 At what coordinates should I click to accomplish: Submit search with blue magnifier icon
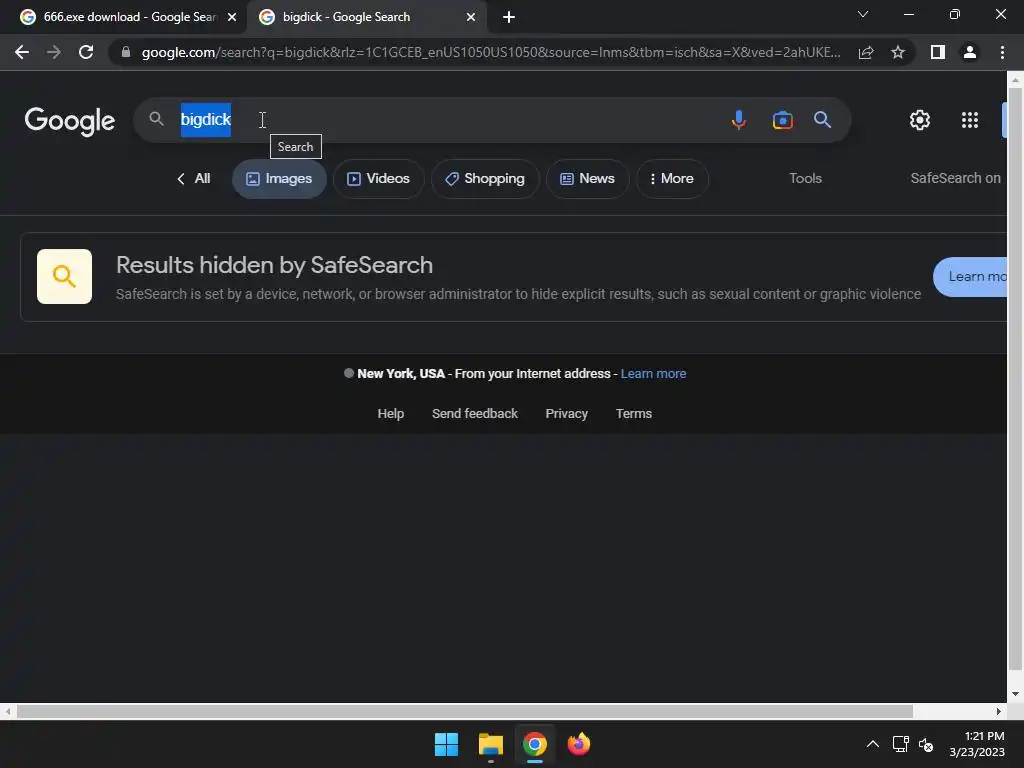822,120
